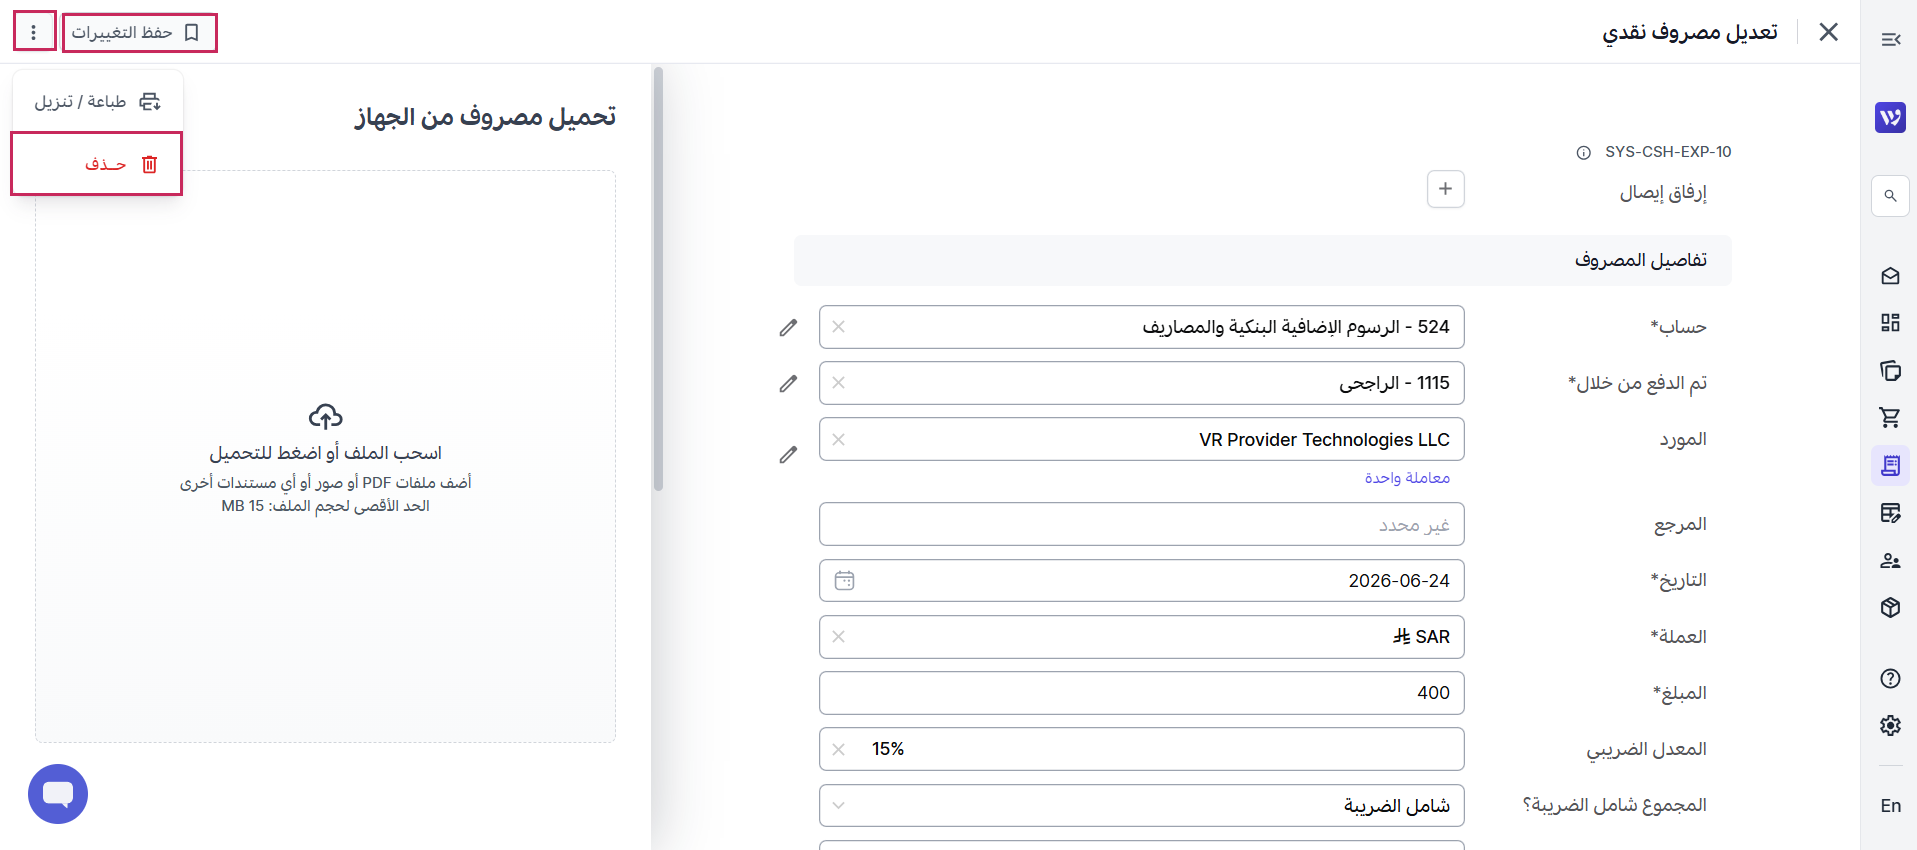Open the settings gear in the sidebar
The image size is (1917, 850).
(1890, 725)
